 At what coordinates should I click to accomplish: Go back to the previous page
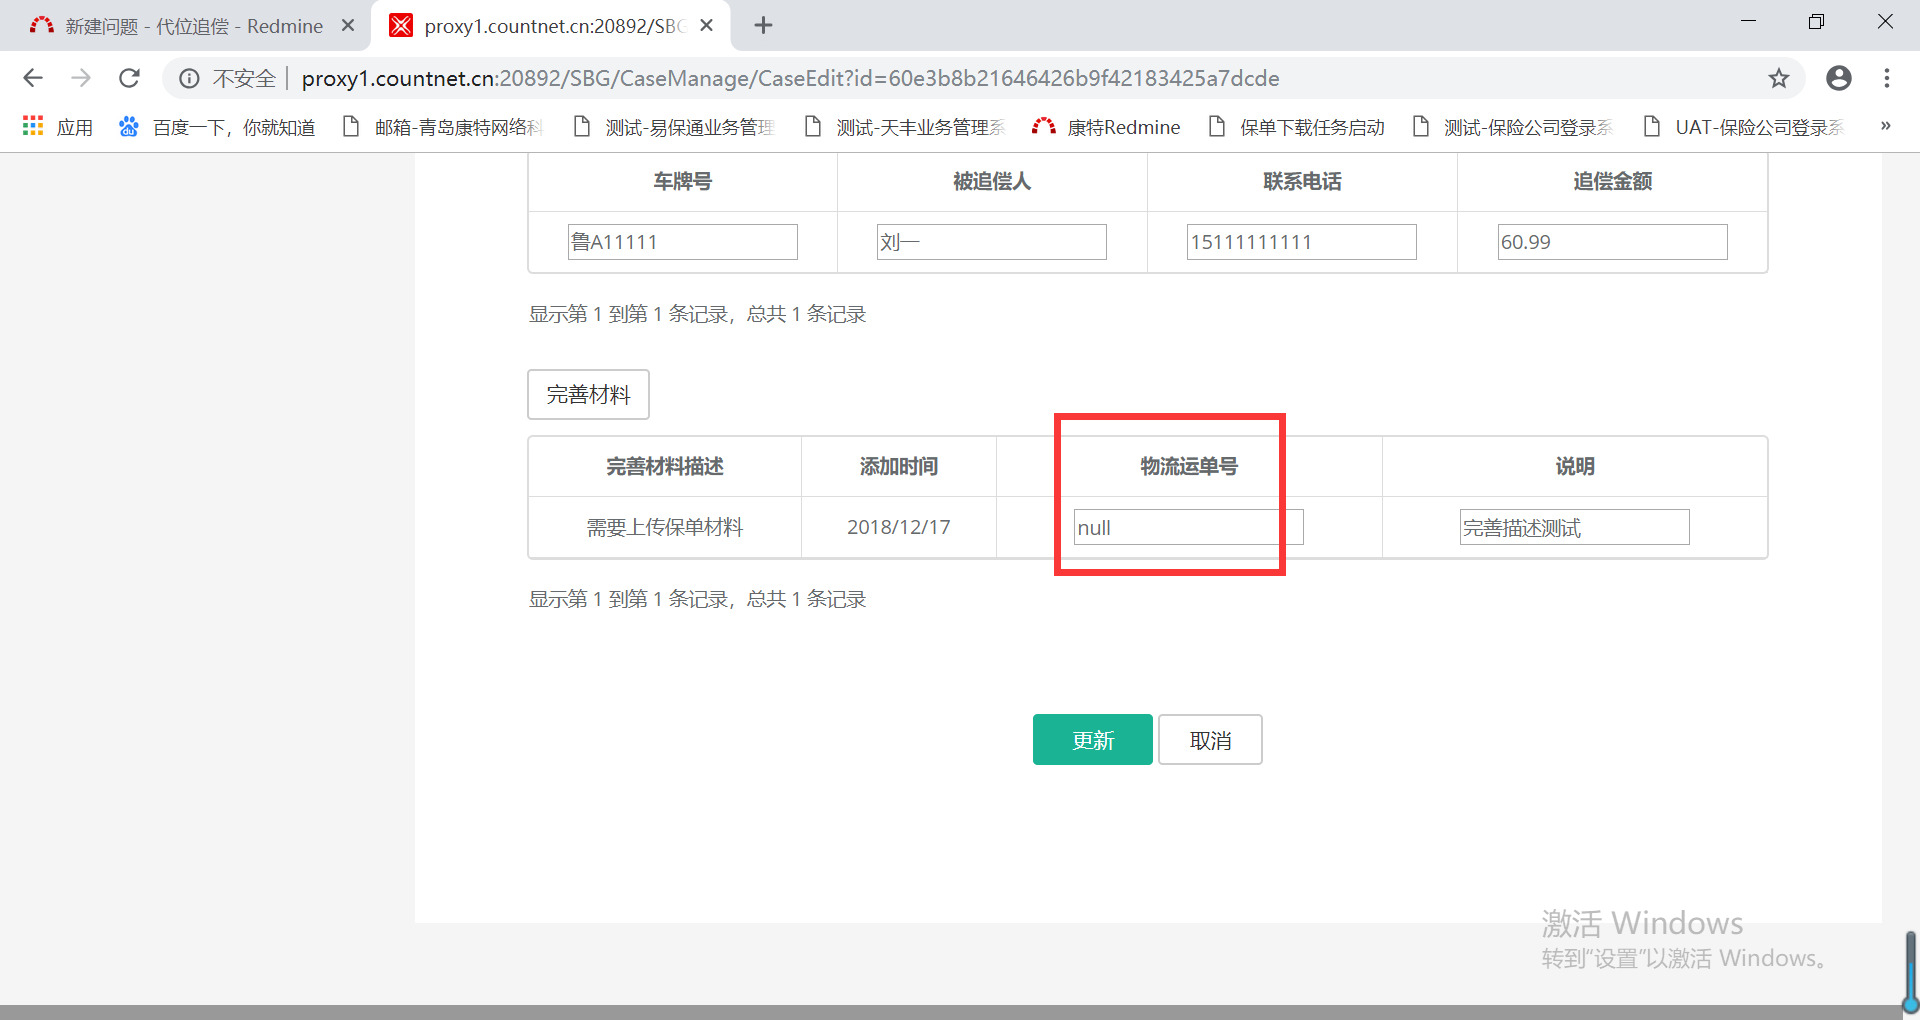click(33, 78)
